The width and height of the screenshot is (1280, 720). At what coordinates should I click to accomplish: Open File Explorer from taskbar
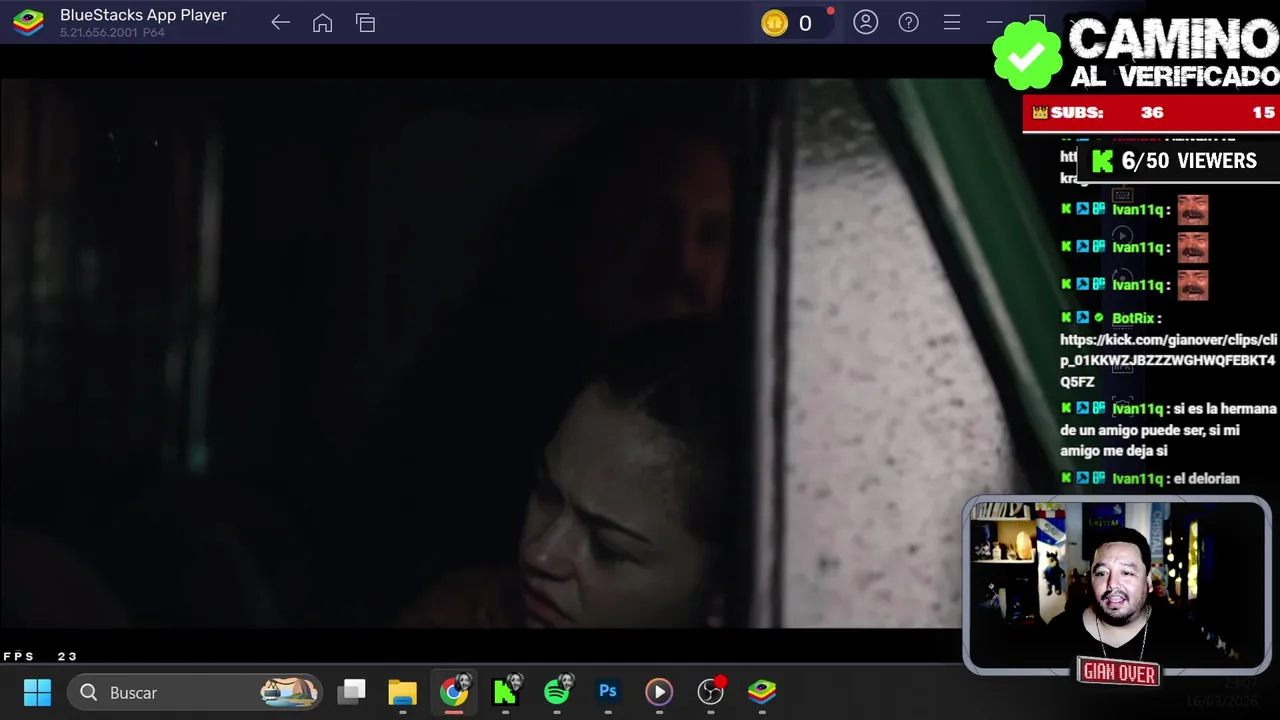pyautogui.click(x=403, y=692)
